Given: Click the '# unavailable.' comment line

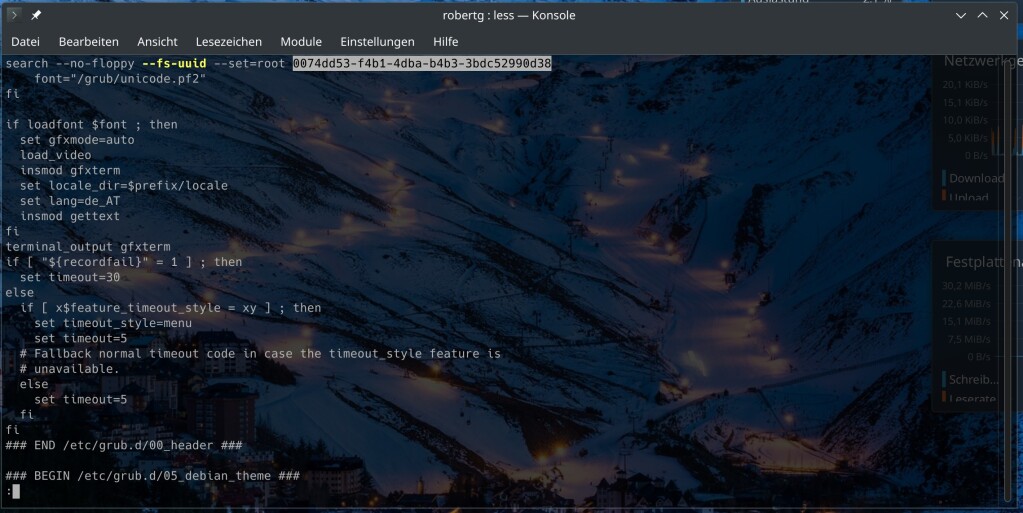Looking at the screenshot, I should click(x=70, y=369).
